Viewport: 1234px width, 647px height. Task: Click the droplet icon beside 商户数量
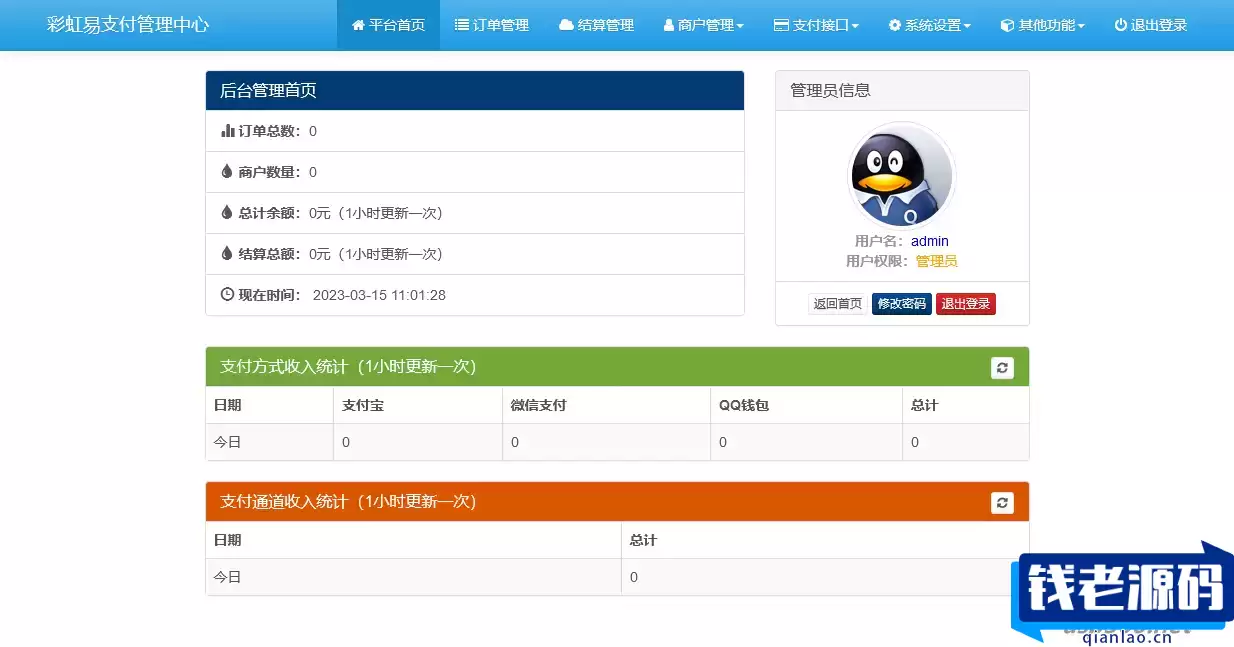(x=227, y=172)
